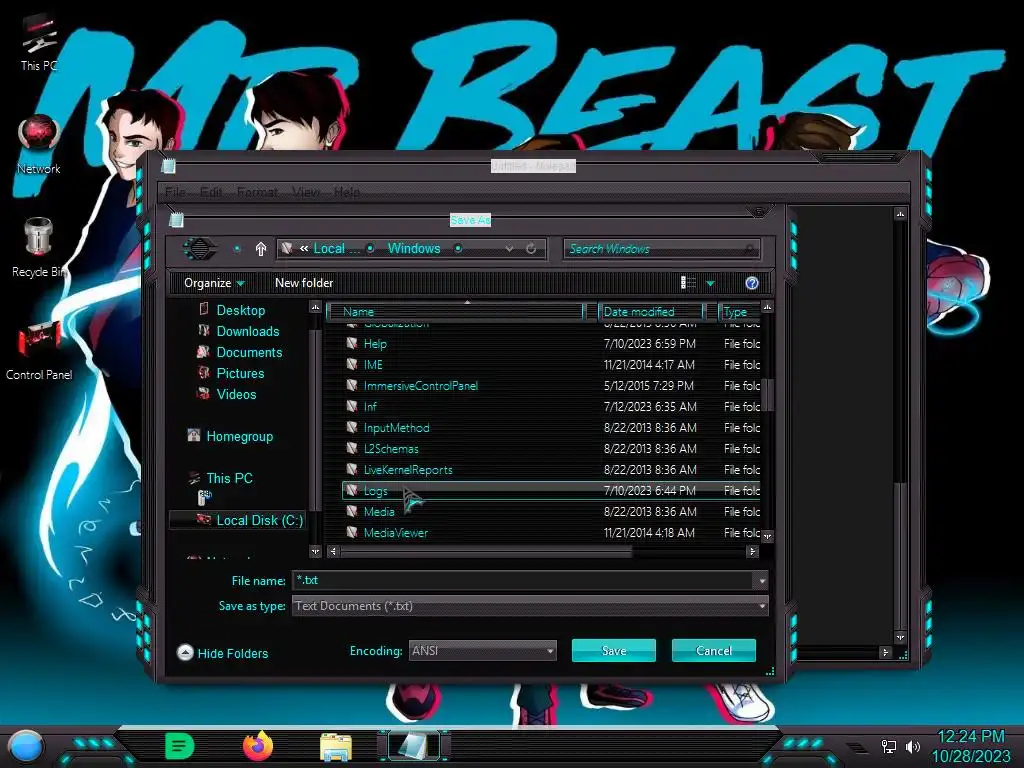Screen dimensions: 1024x768
Task: Select Pictures in the navigation pane
Action: (240, 373)
